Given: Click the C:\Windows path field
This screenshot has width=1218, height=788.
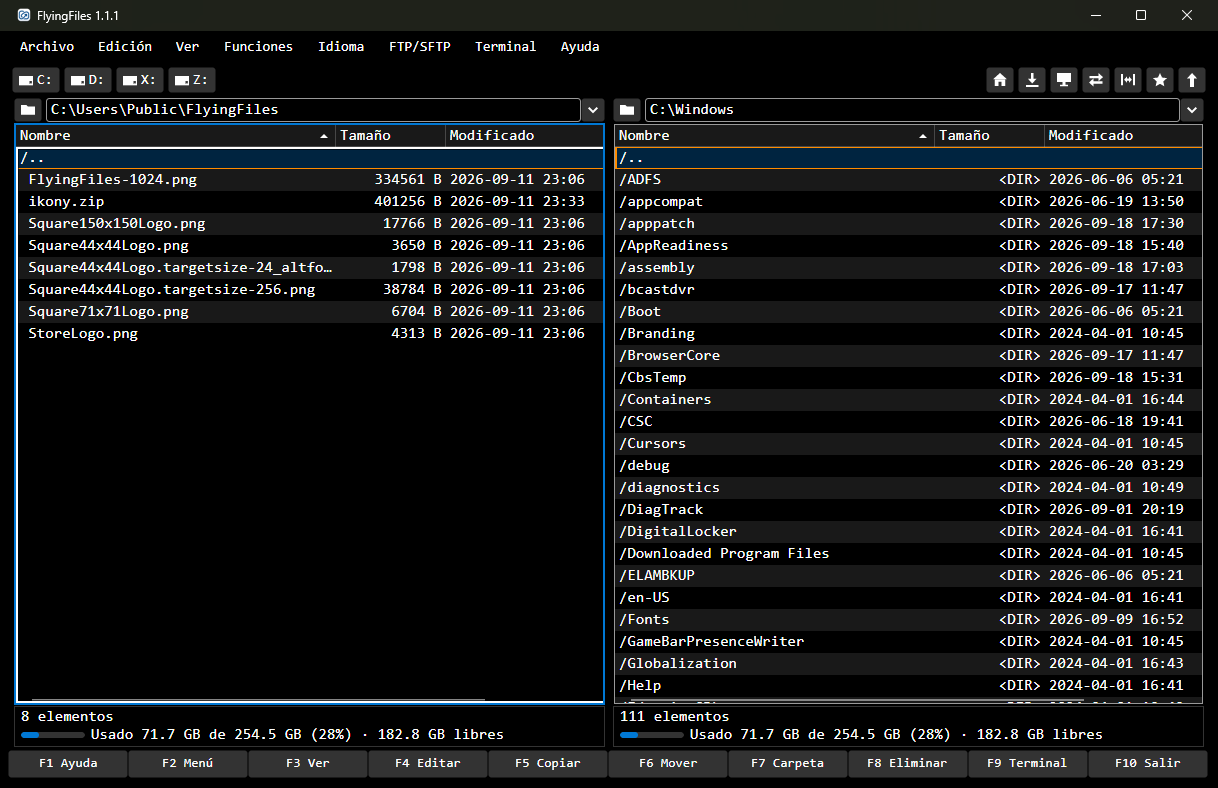Looking at the screenshot, I should 912,110.
